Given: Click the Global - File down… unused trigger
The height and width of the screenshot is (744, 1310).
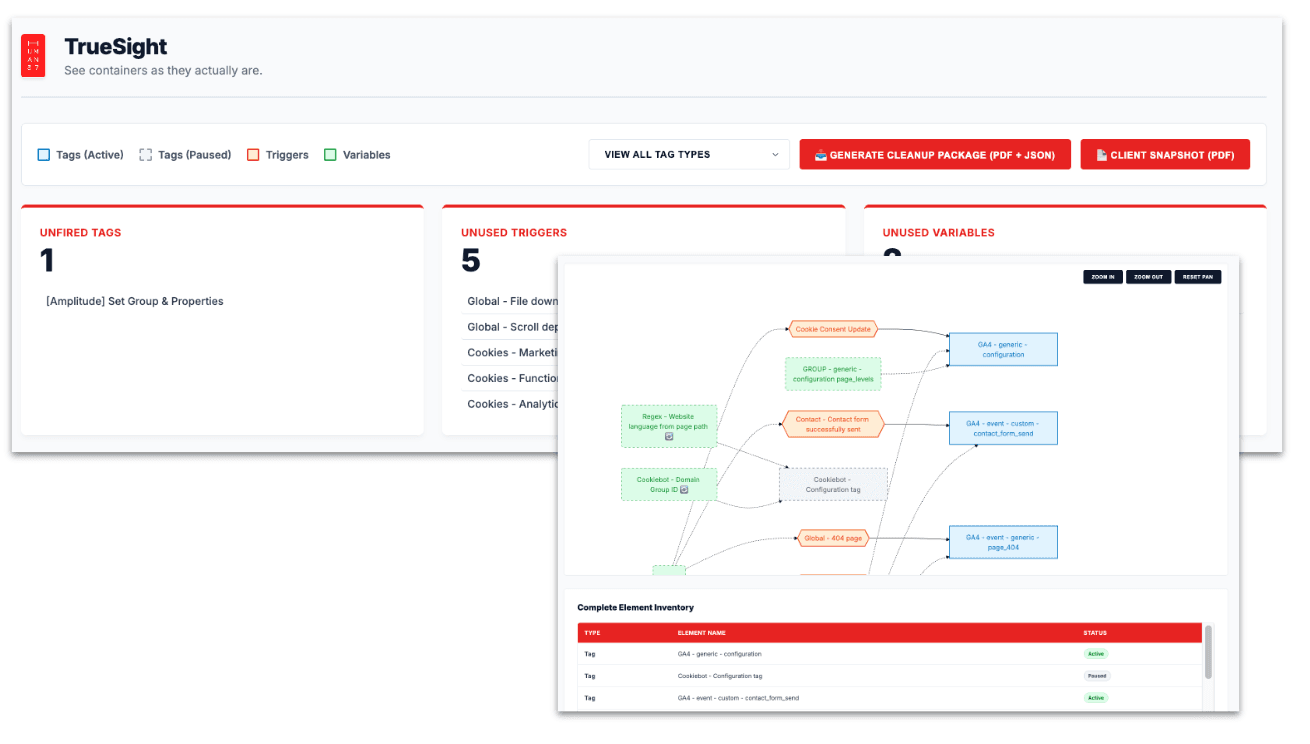Looking at the screenshot, I should pyautogui.click(x=512, y=301).
